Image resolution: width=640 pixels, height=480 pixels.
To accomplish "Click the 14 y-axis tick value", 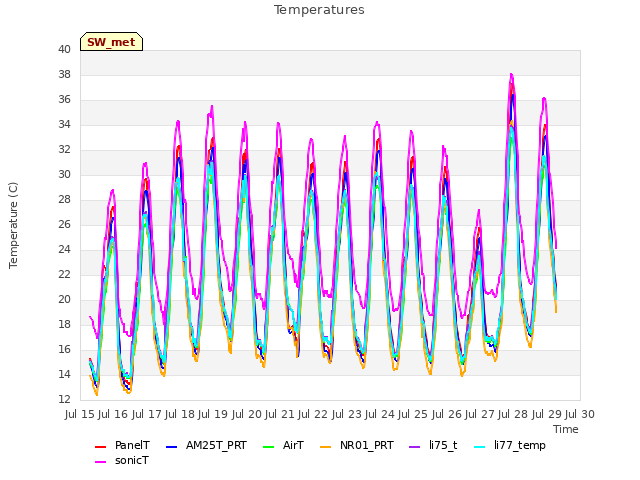I will point(64,374).
